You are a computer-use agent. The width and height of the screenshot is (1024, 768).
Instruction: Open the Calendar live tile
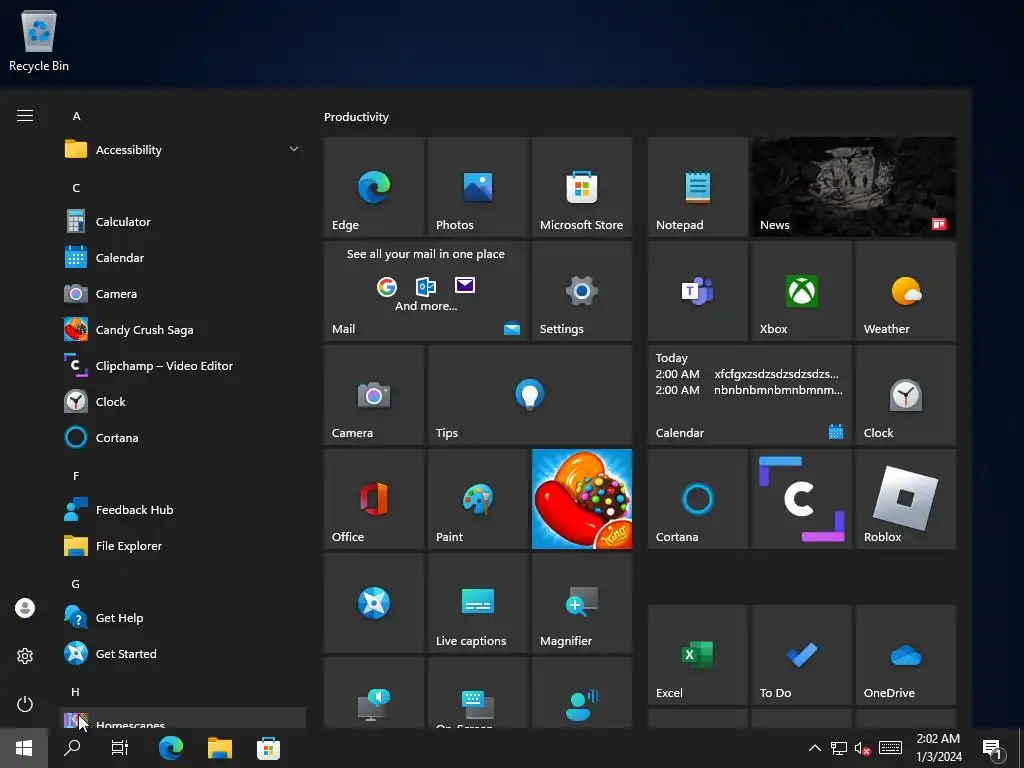(750, 395)
